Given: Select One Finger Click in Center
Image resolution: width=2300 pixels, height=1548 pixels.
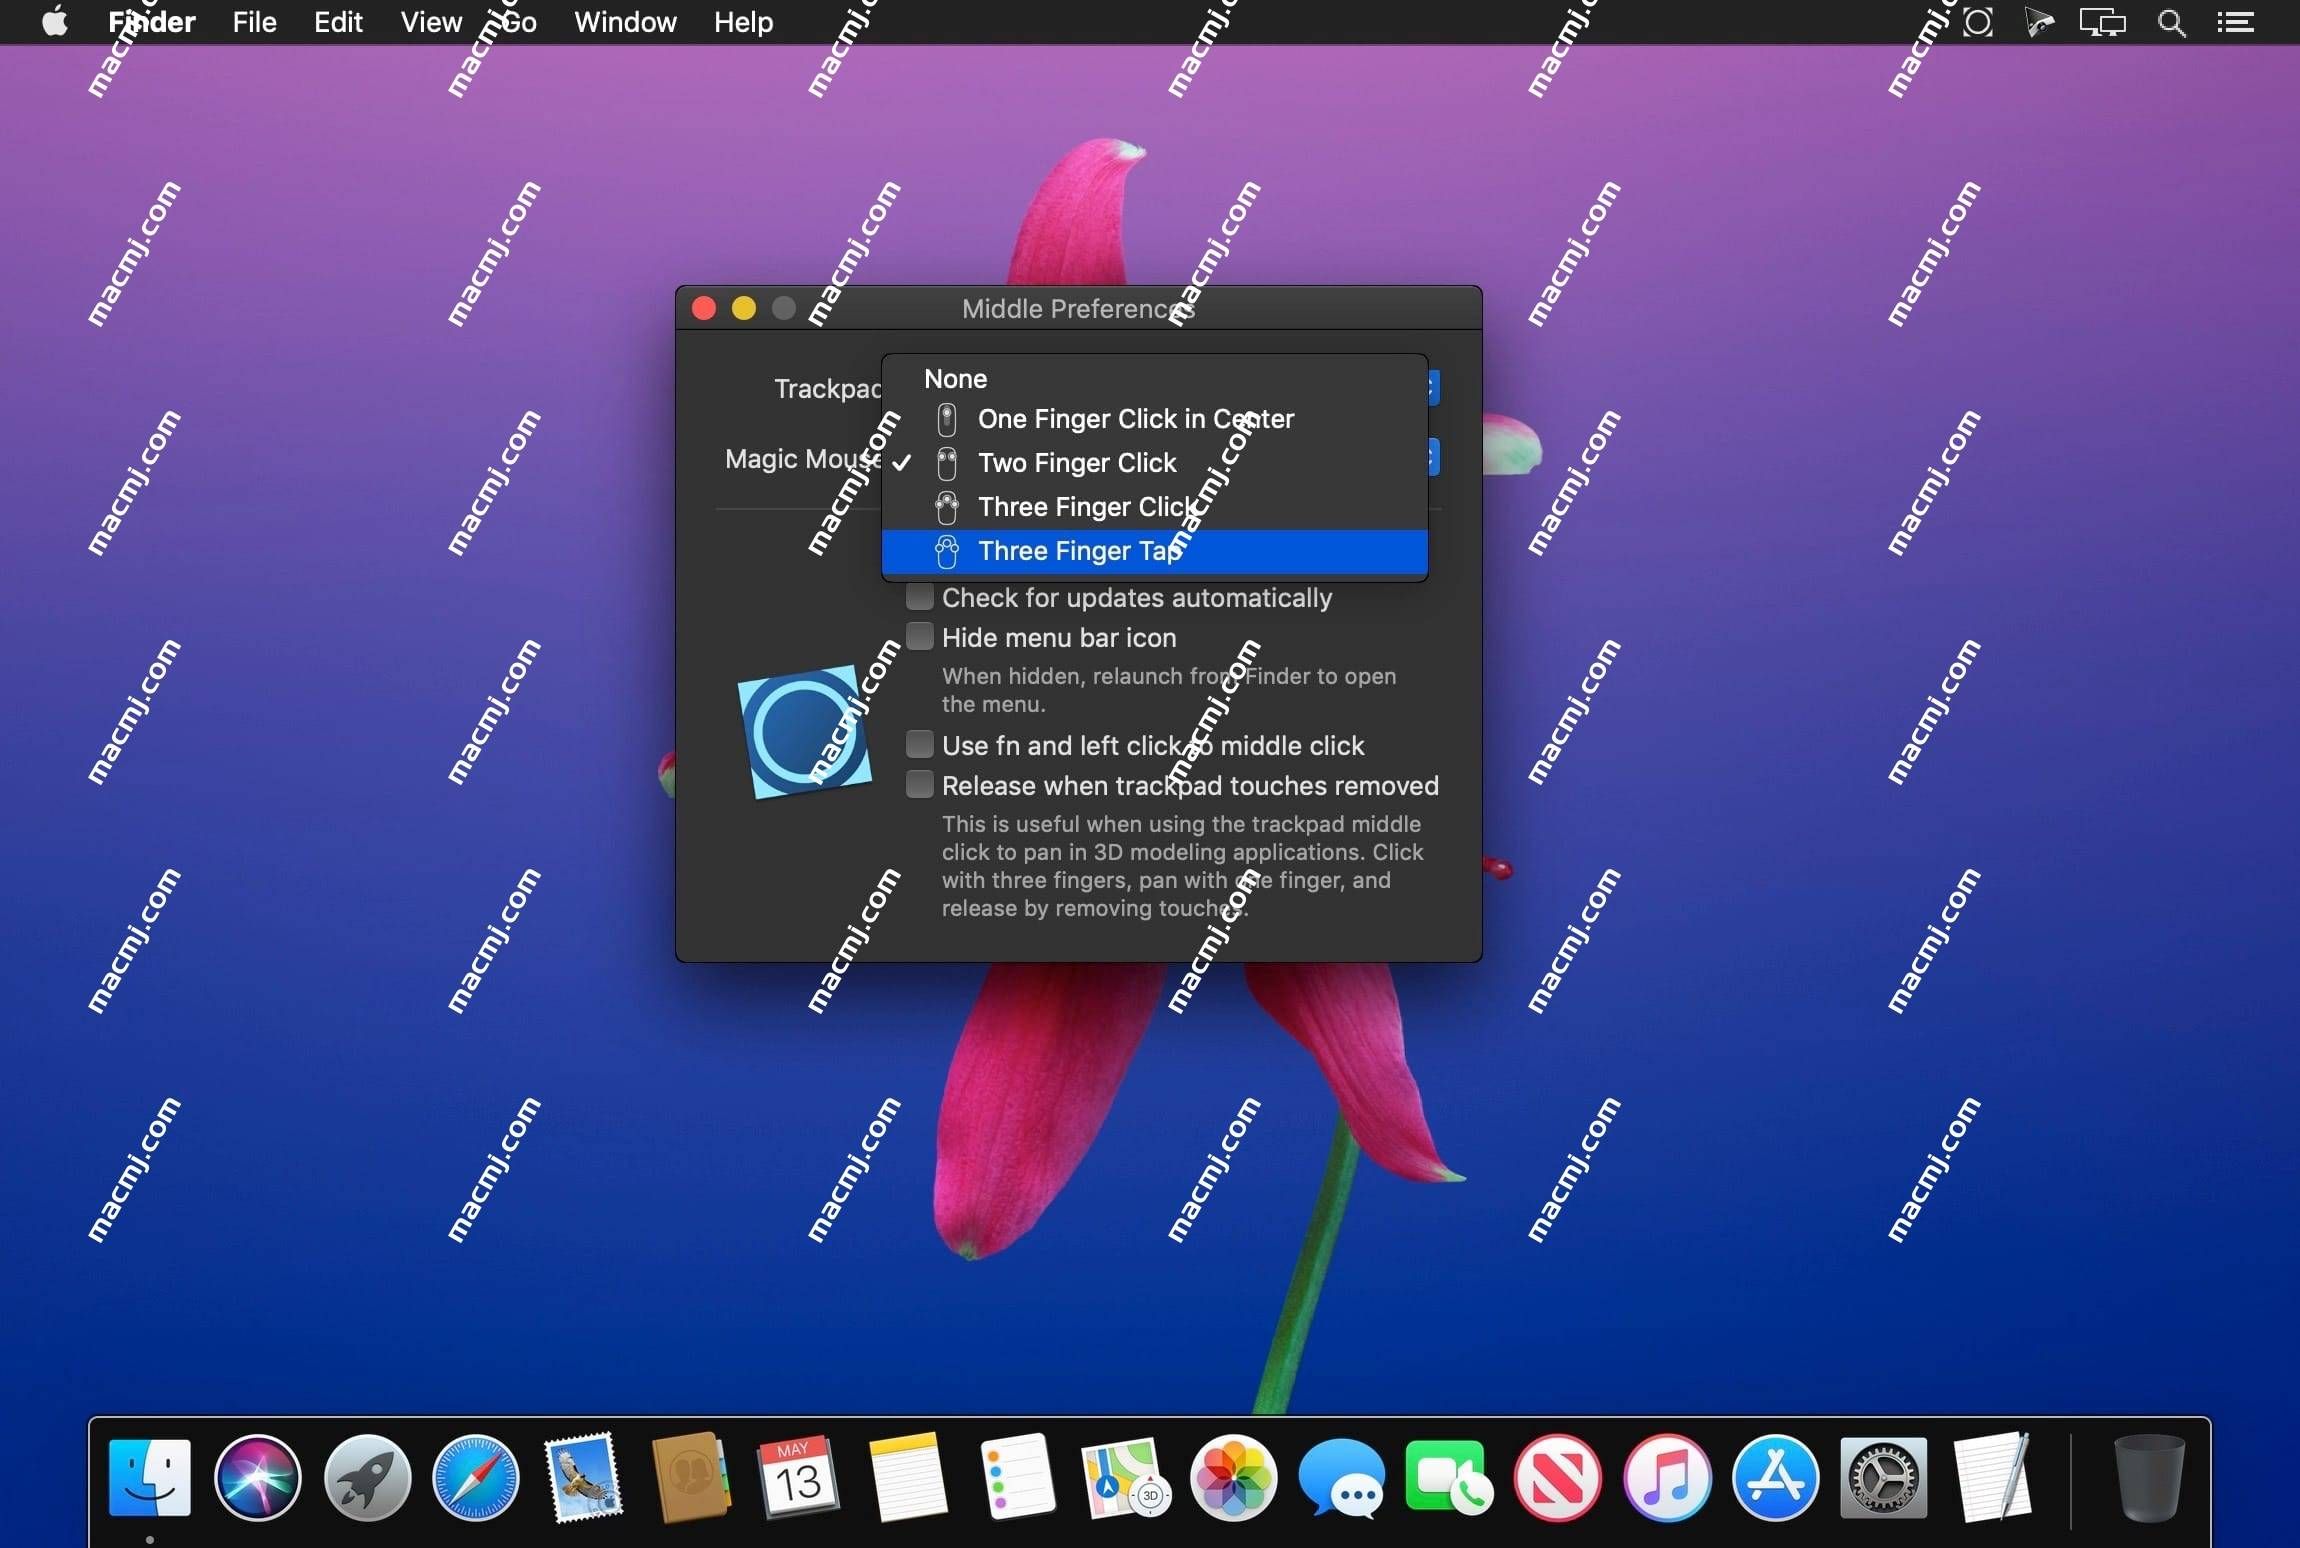Looking at the screenshot, I should pos(1154,418).
